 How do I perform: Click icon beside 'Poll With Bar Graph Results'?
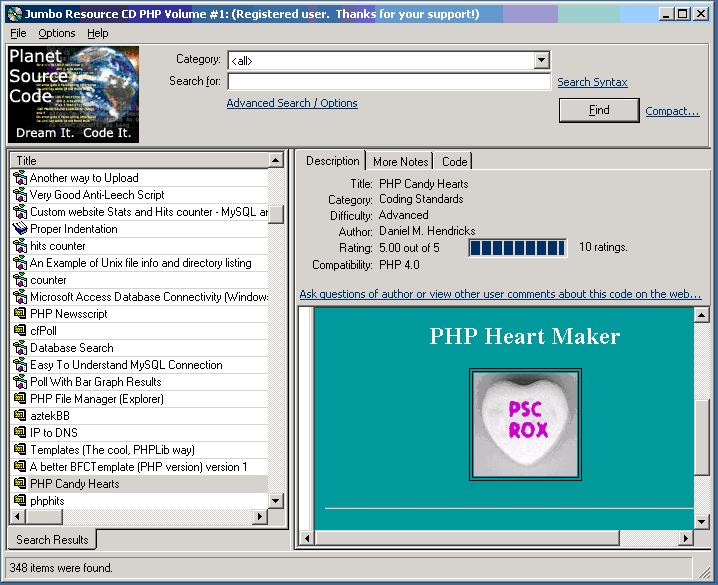[x=20, y=381]
